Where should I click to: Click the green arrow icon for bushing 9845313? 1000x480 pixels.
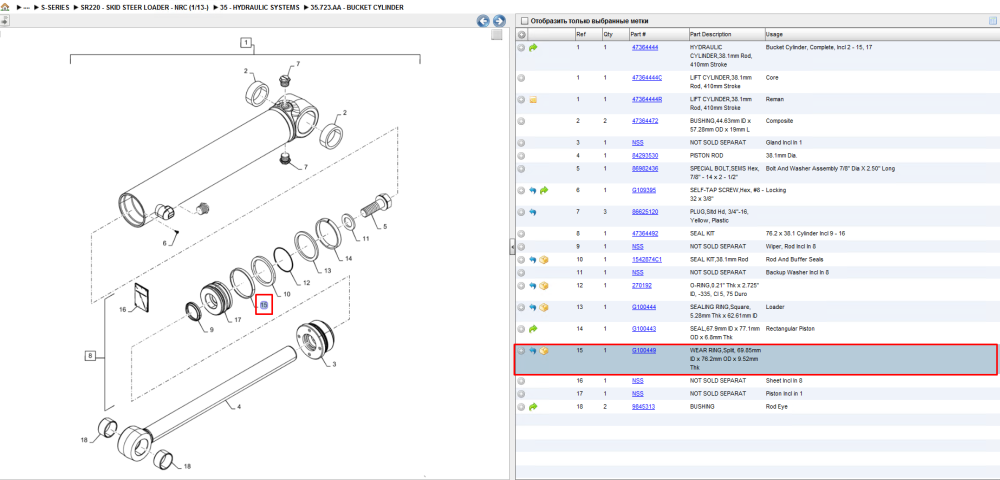[x=533, y=406]
